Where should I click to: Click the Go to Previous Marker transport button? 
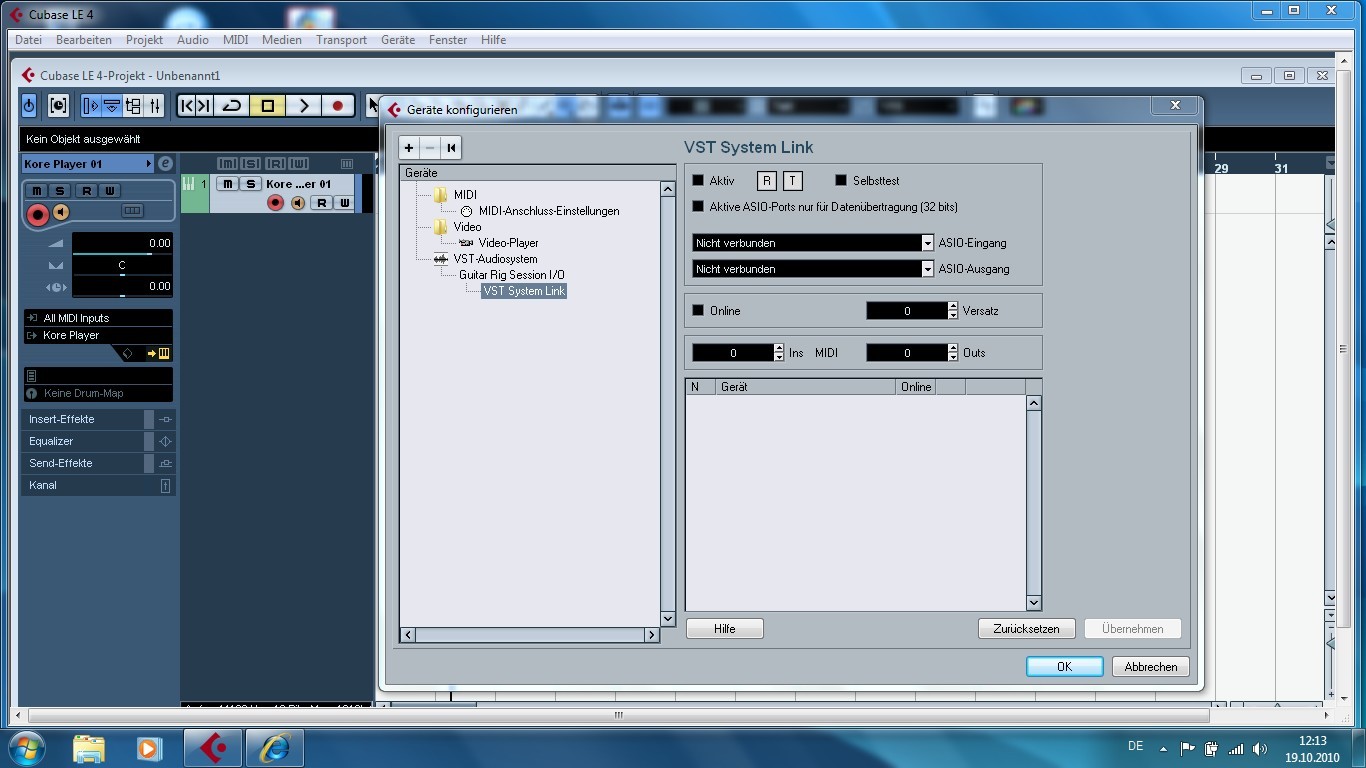(186, 105)
